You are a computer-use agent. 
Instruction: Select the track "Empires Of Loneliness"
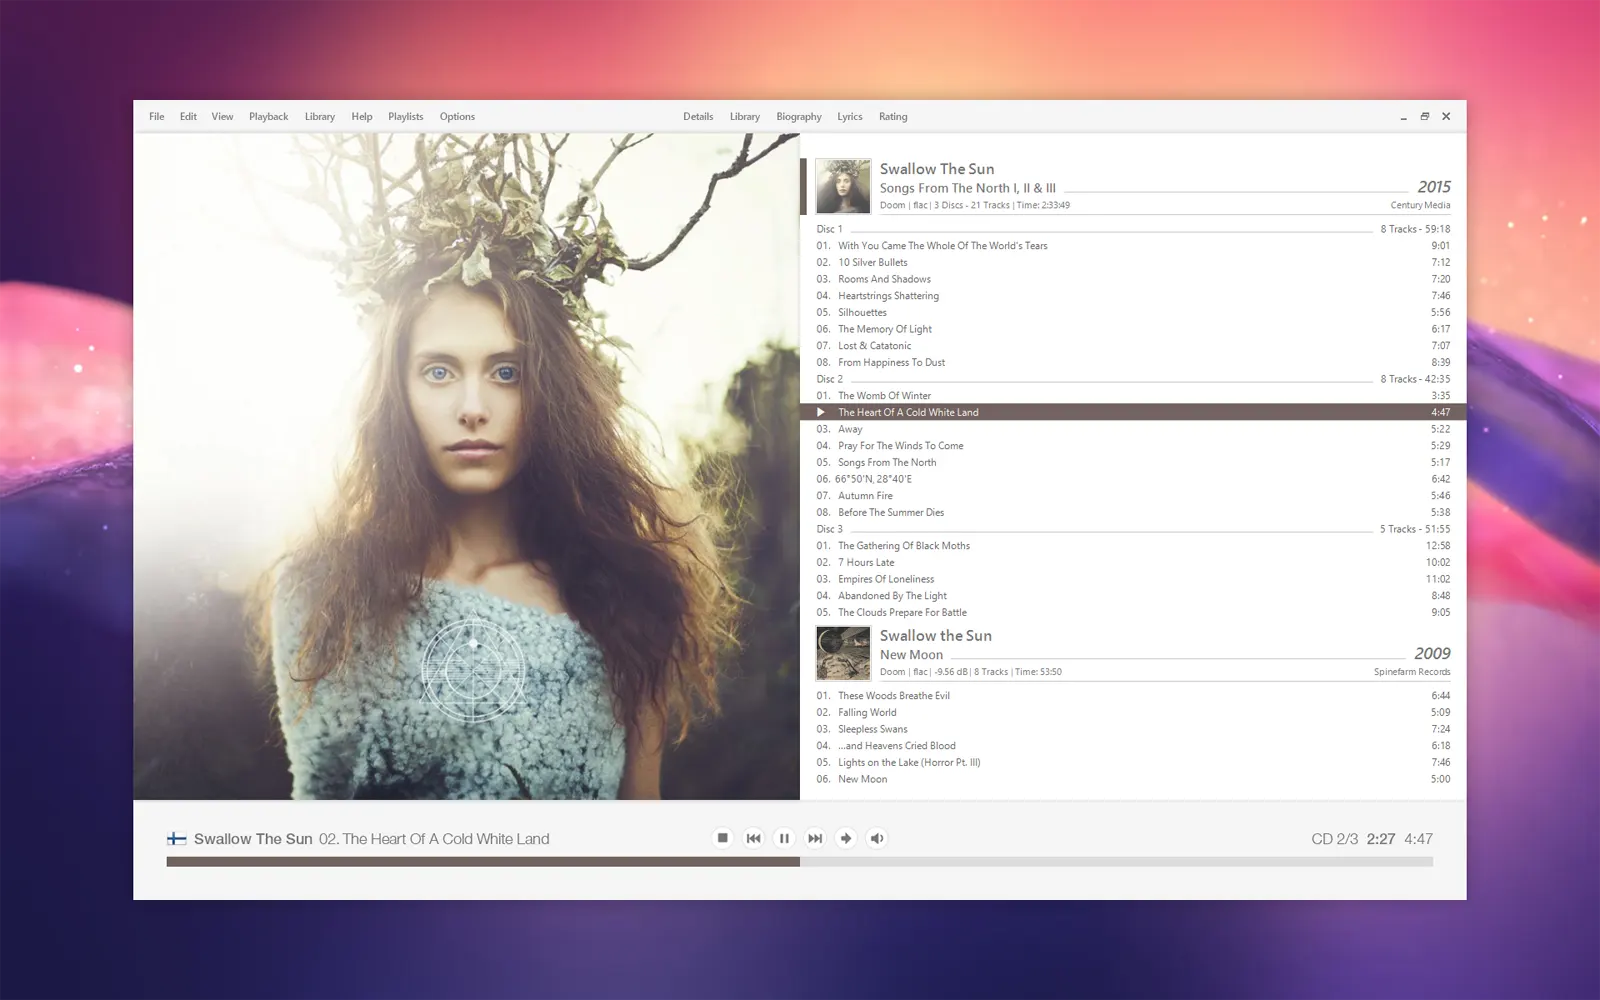pyautogui.click(x=1133, y=579)
